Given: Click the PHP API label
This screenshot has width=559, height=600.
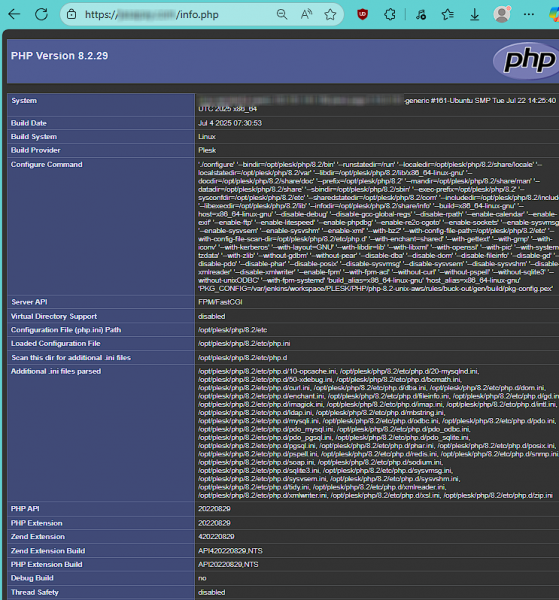Looking at the screenshot, I should pyautogui.click(x=25, y=509).
